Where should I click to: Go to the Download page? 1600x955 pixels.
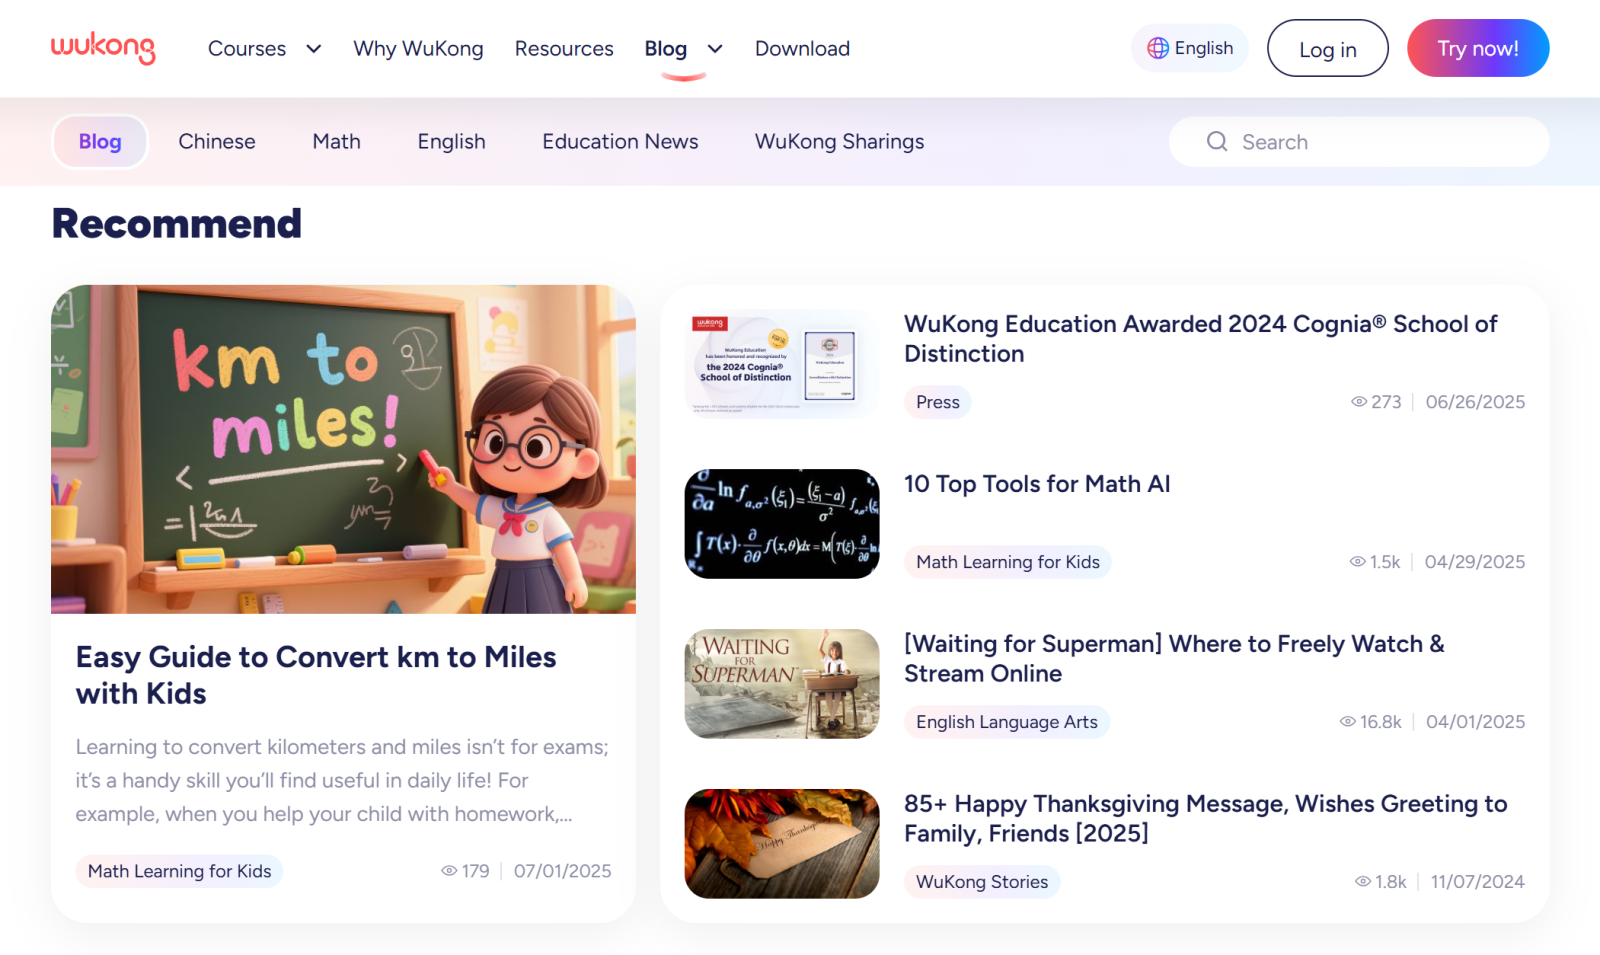[x=802, y=48]
